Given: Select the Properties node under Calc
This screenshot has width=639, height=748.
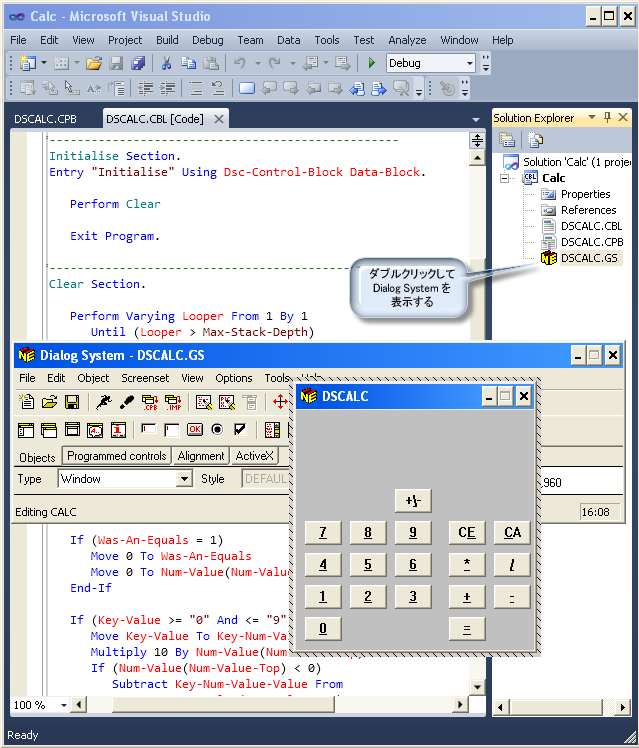Looking at the screenshot, I should pyautogui.click(x=586, y=194).
